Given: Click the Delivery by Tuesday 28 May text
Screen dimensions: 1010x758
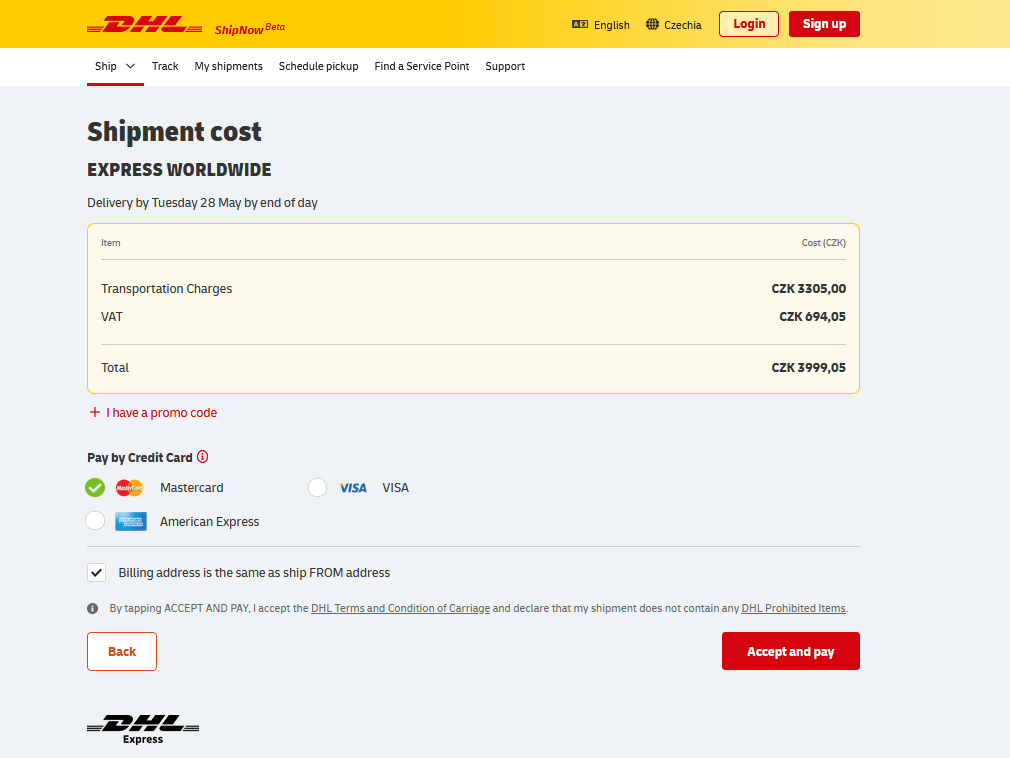Looking at the screenshot, I should [x=202, y=203].
